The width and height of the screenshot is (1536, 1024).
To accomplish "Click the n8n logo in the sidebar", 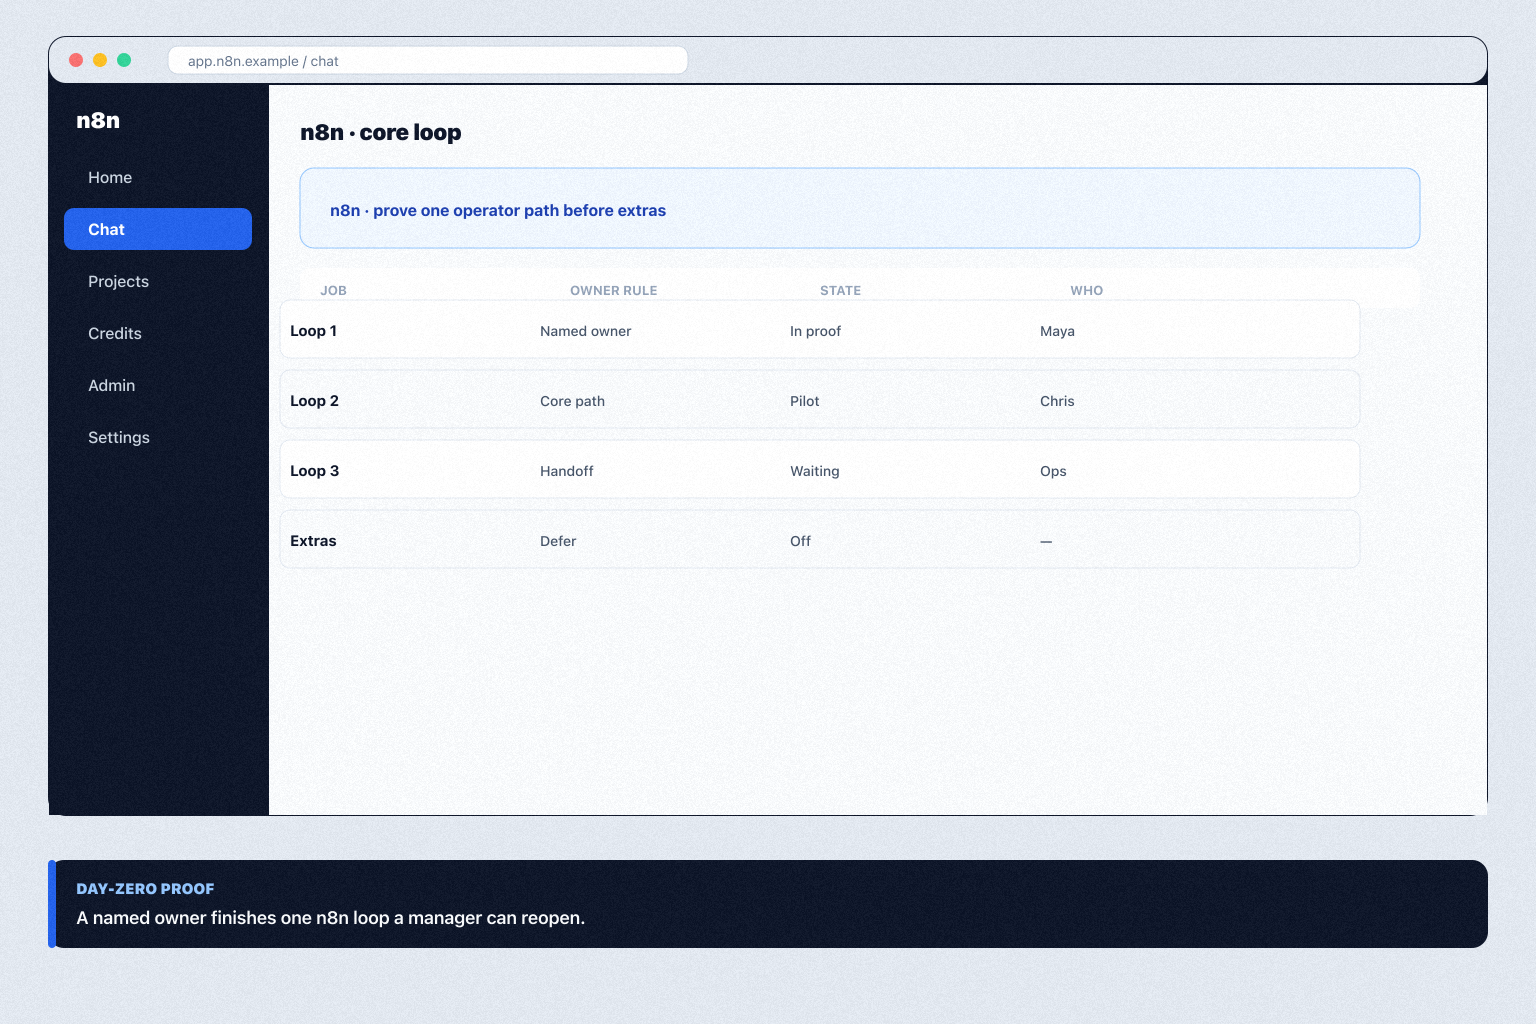I will click(98, 120).
